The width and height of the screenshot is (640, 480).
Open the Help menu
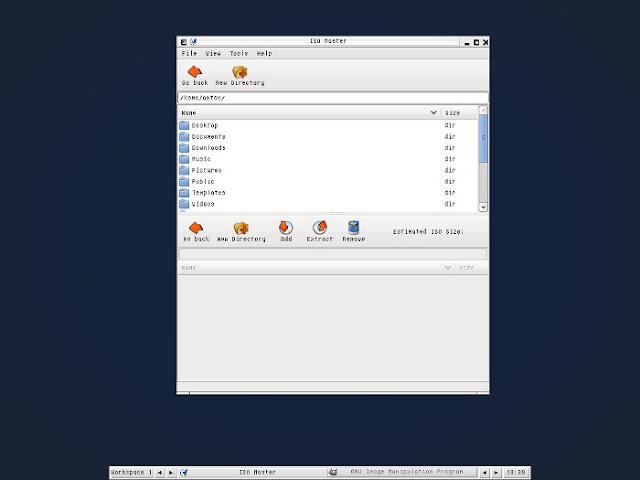coord(264,53)
